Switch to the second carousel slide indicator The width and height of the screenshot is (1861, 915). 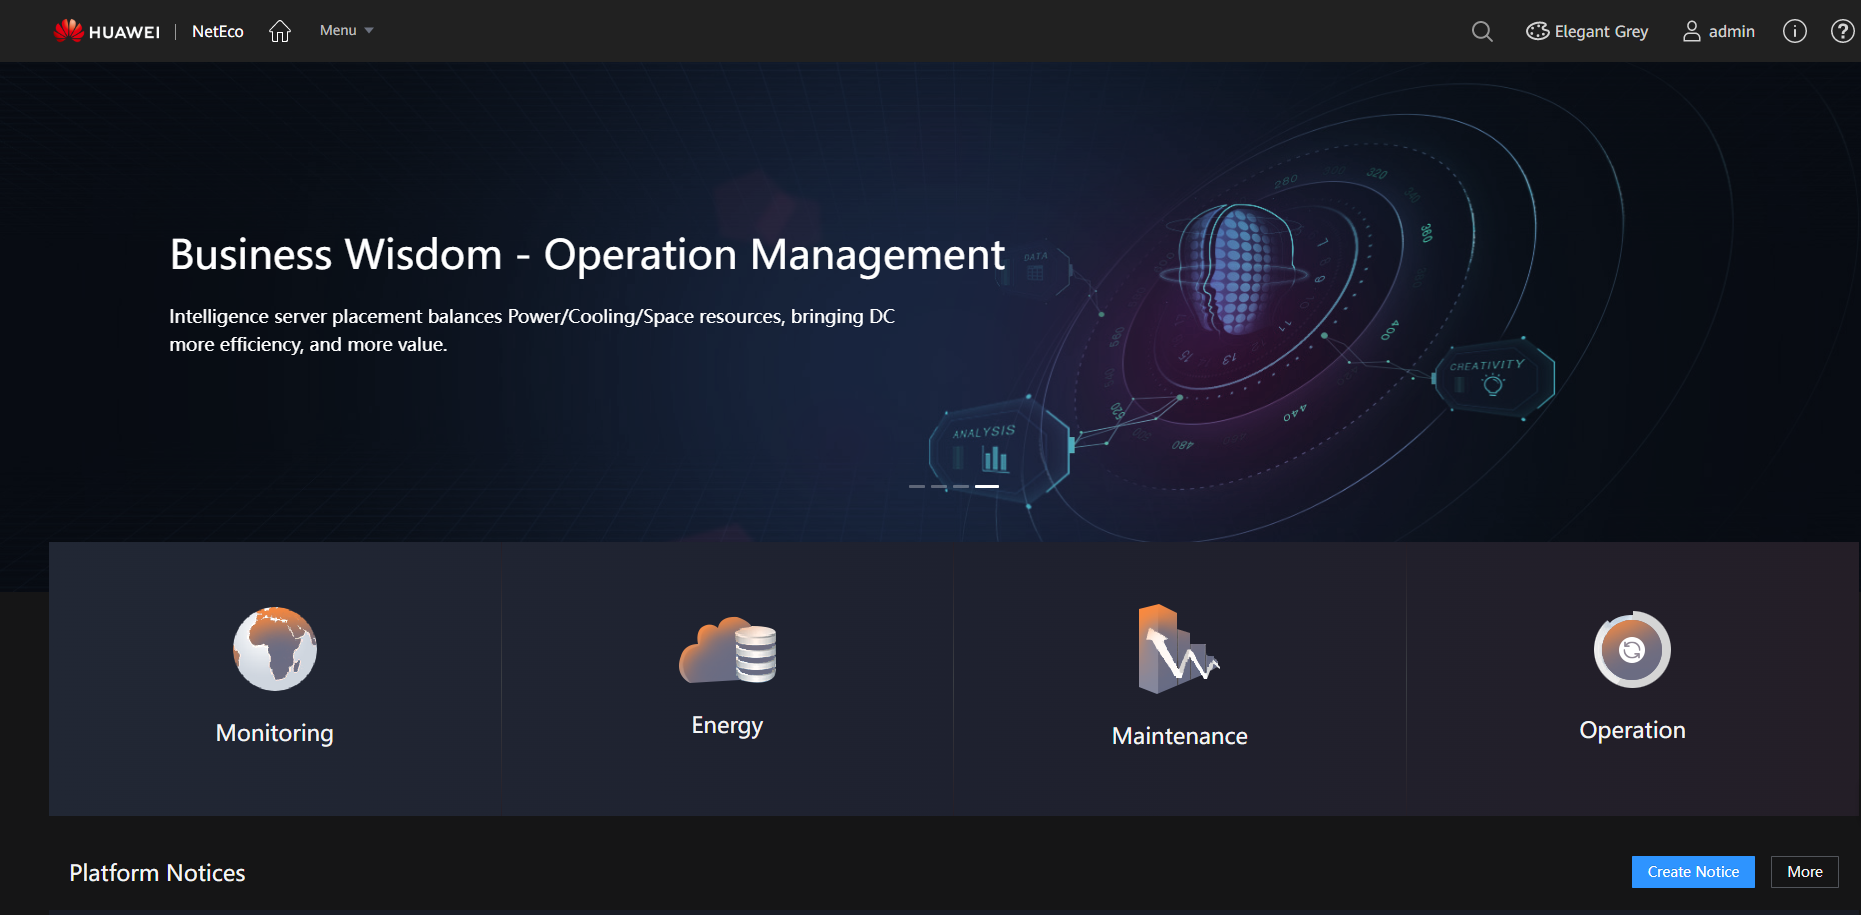point(939,486)
